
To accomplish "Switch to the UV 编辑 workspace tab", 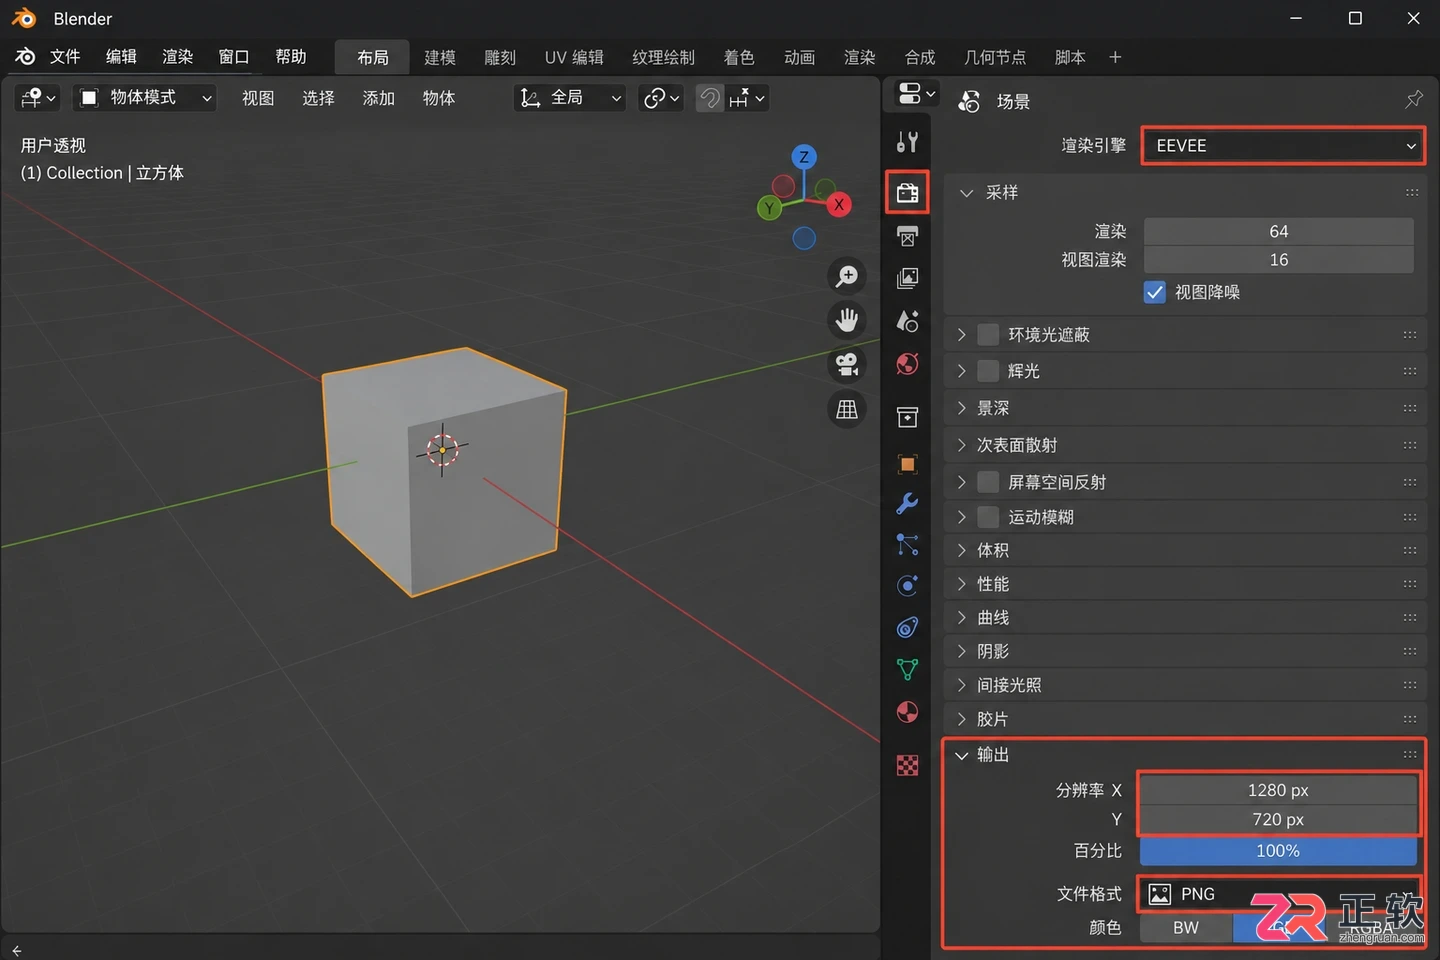I will click(574, 58).
